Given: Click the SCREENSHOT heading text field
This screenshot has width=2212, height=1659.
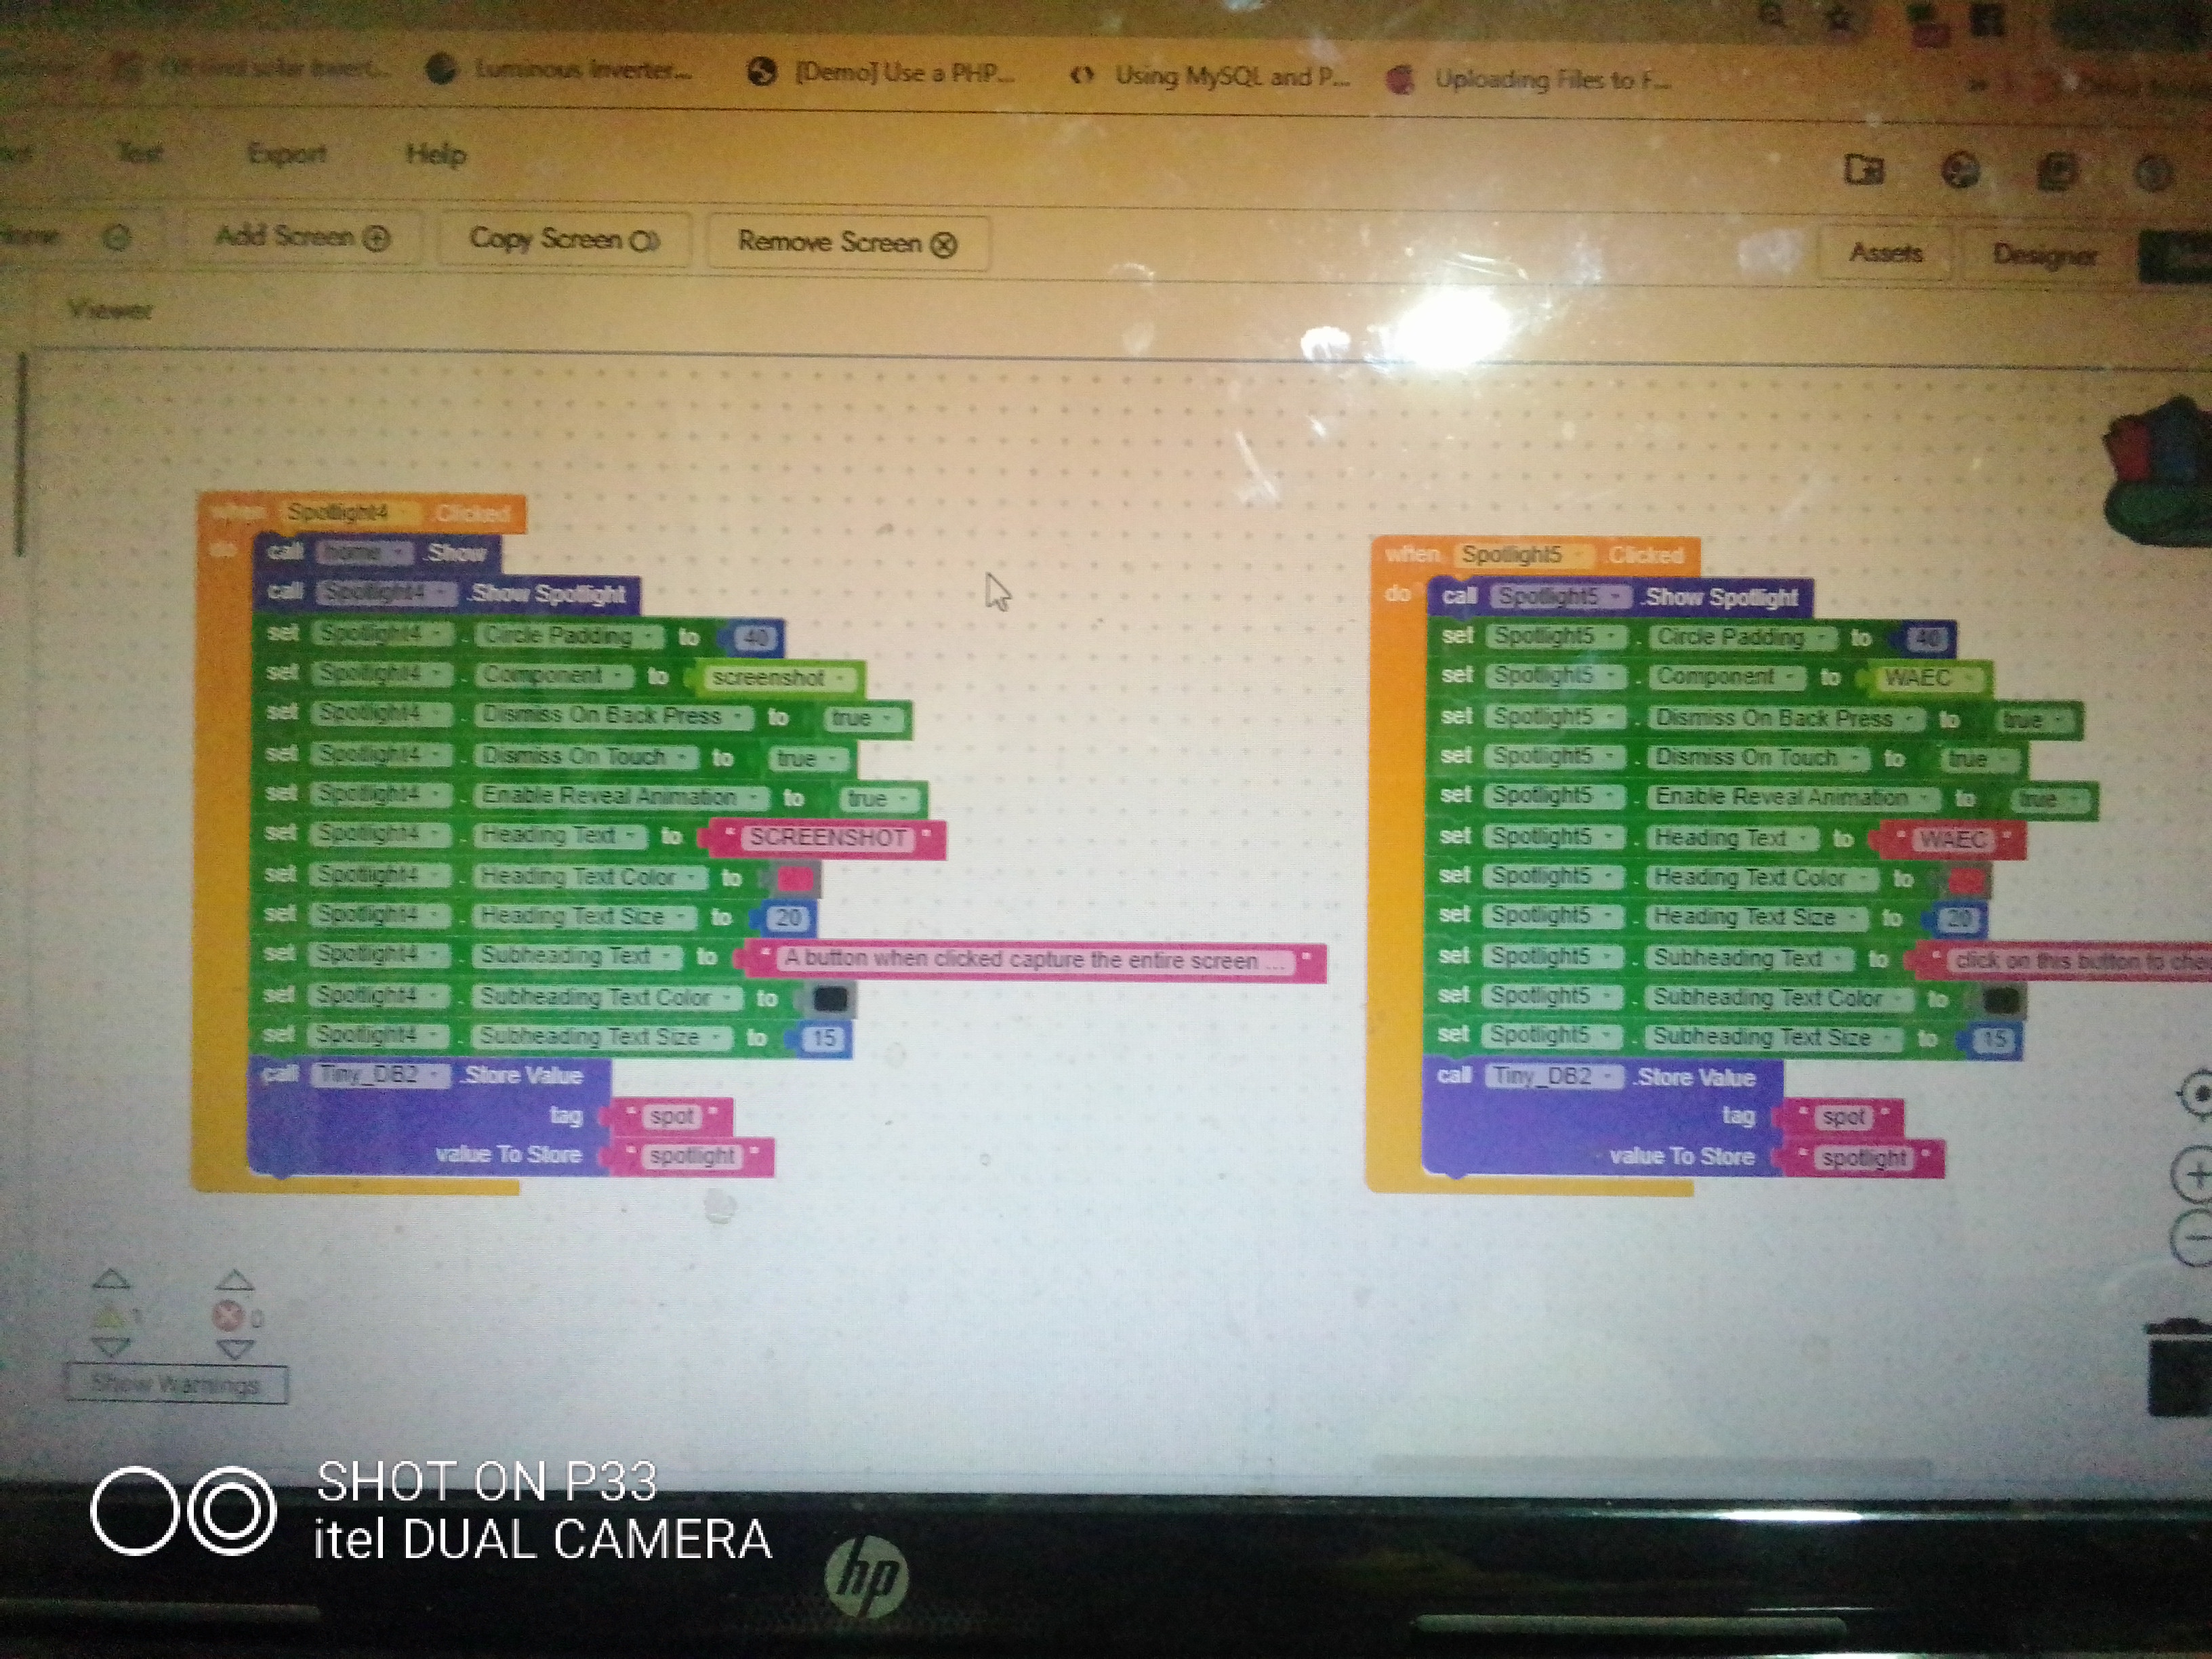Looking at the screenshot, I should pyautogui.click(x=829, y=837).
